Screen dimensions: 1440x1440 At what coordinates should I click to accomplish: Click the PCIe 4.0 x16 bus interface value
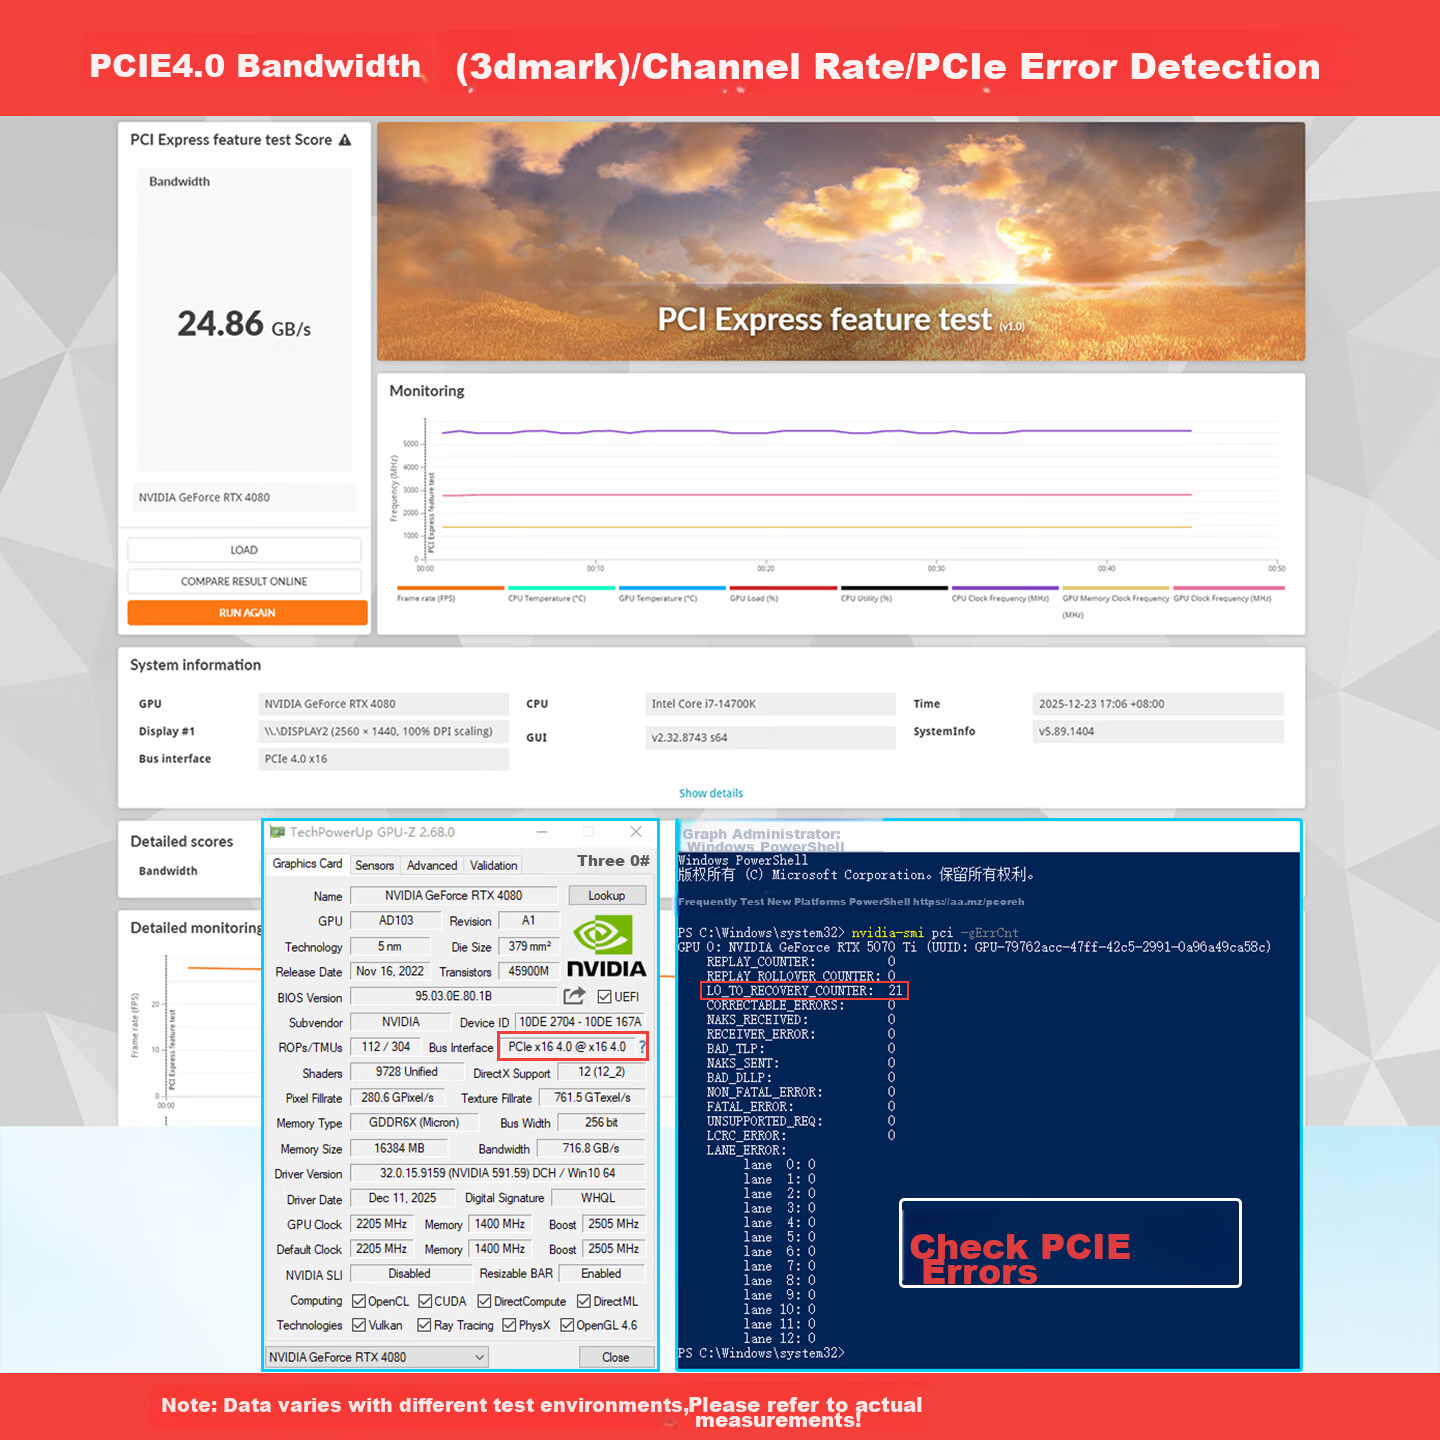tap(384, 759)
